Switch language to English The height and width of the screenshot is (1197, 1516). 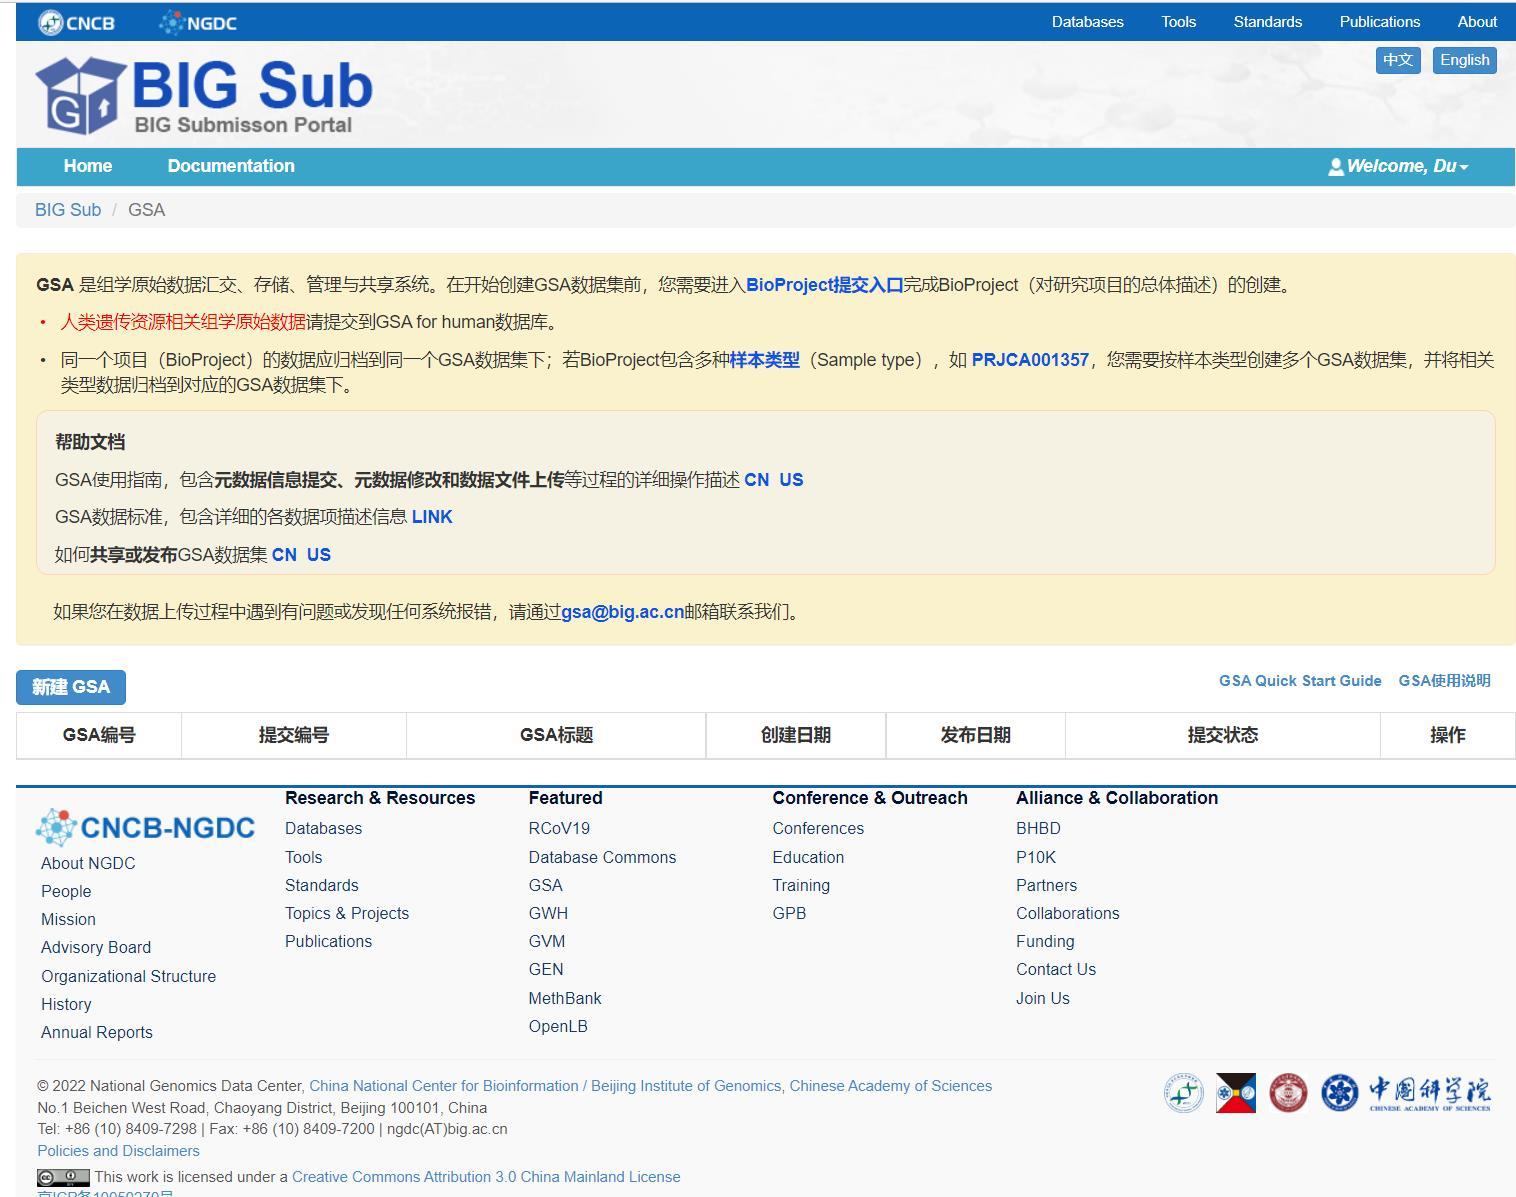pyautogui.click(x=1465, y=60)
